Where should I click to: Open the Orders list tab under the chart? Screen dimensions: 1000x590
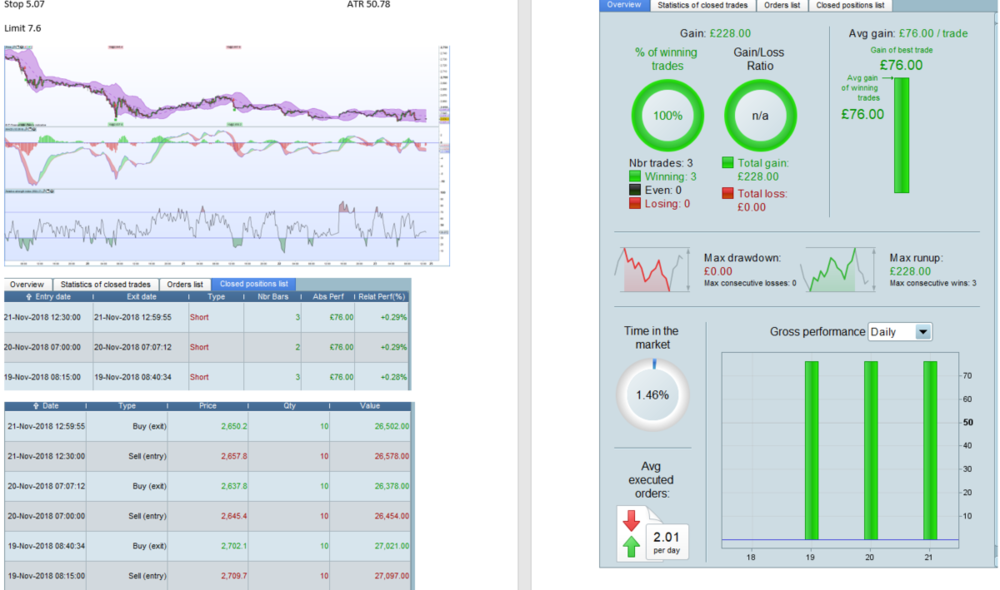pyautogui.click(x=184, y=285)
